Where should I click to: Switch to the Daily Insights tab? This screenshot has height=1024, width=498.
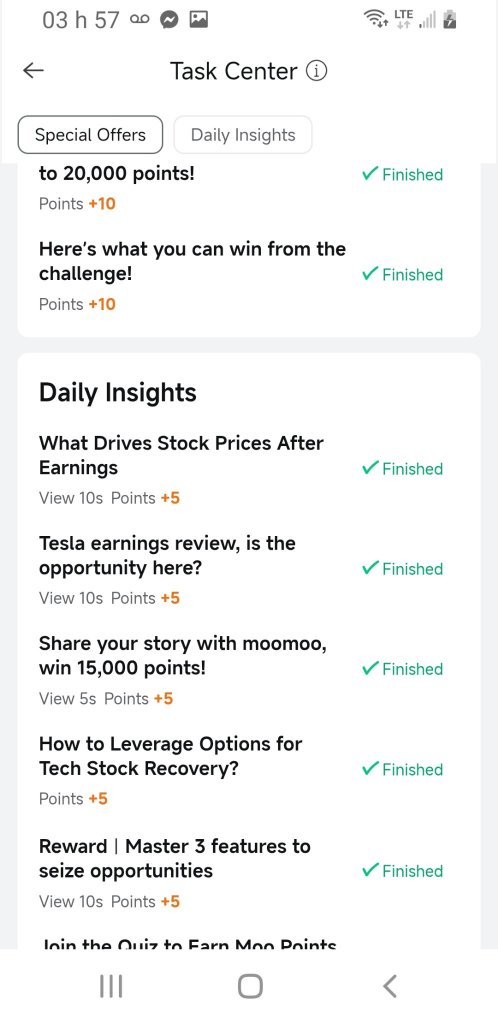pyautogui.click(x=243, y=135)
